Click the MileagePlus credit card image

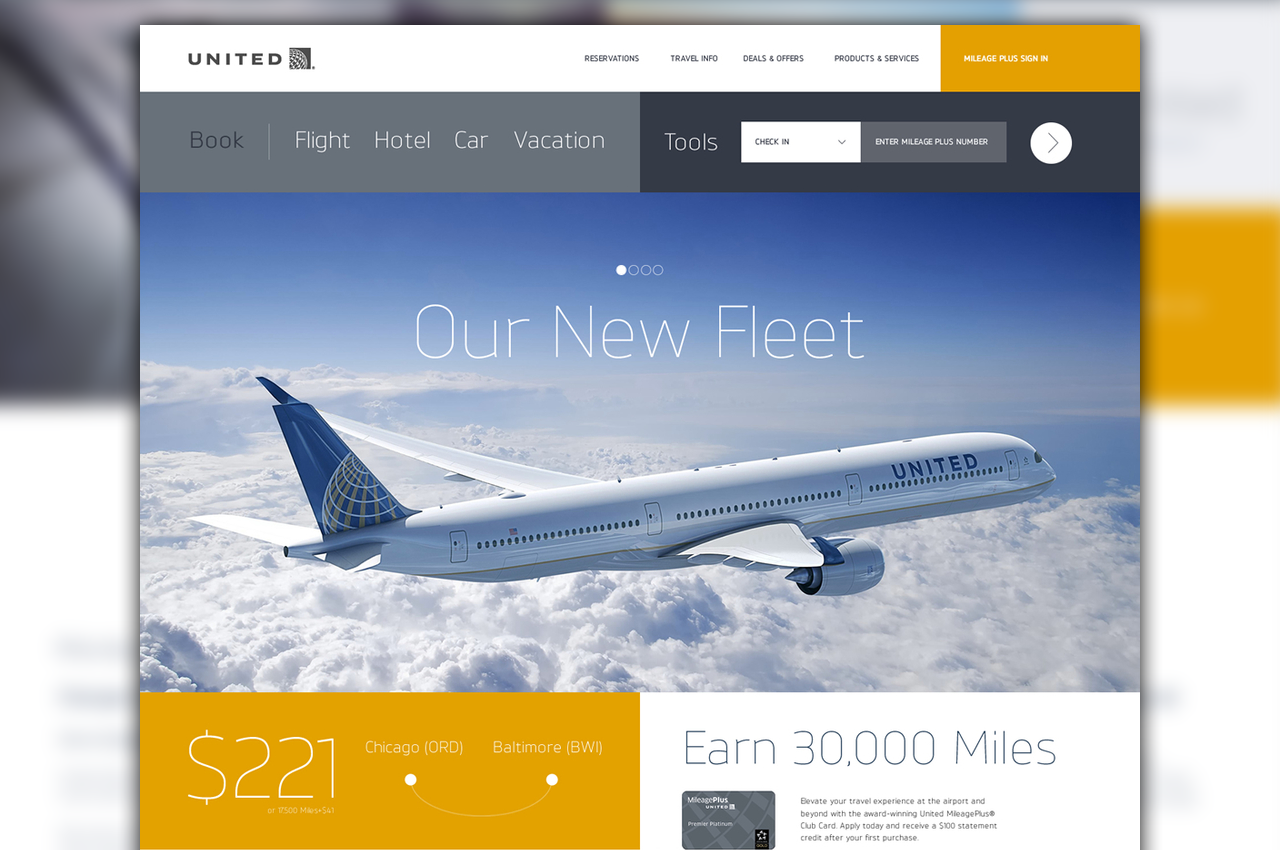click(x=728, y=820)
